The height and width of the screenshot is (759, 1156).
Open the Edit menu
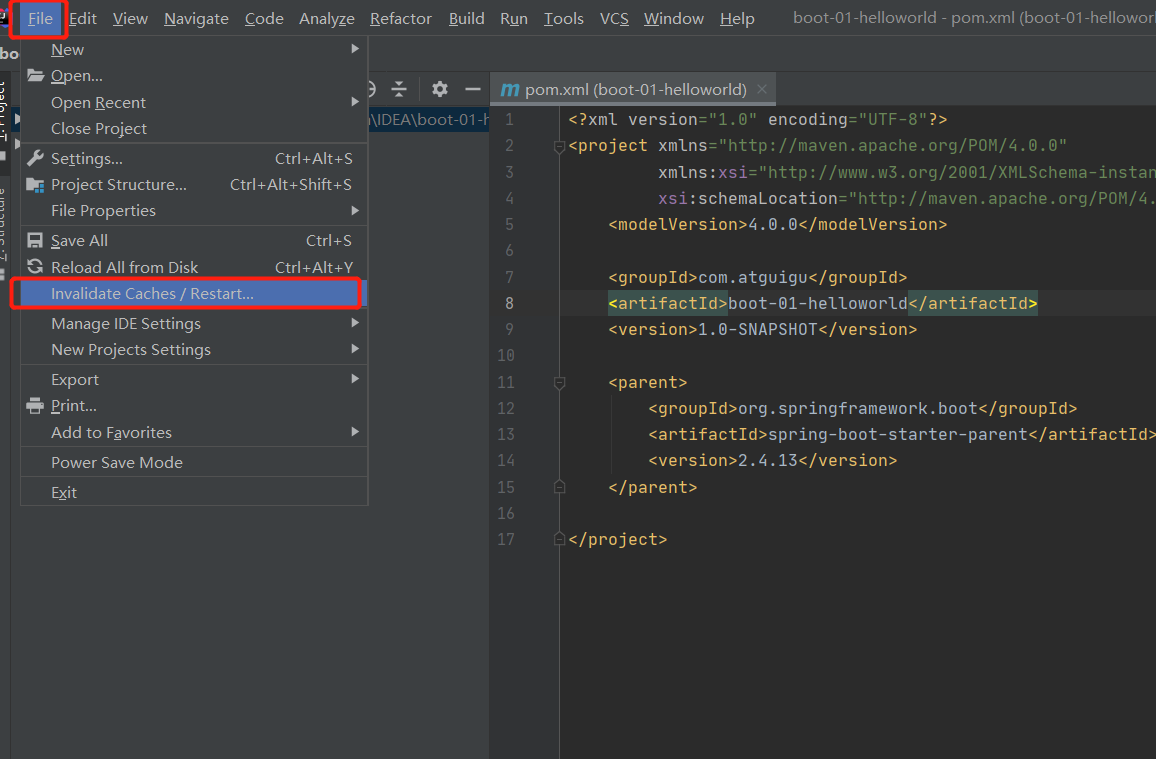83,18
